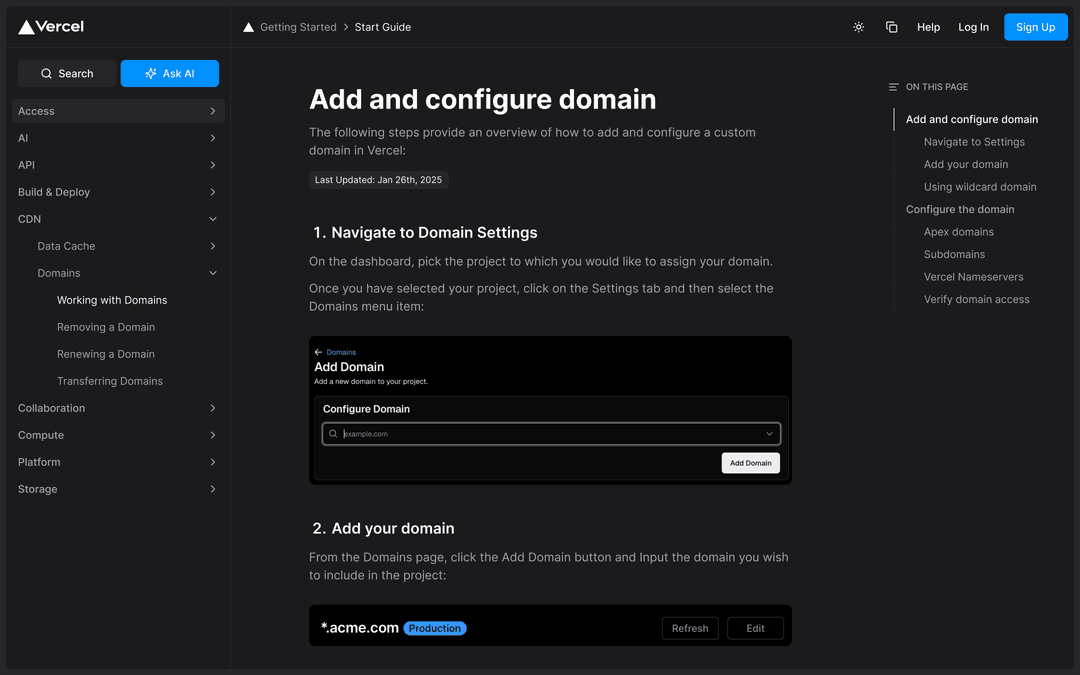Image resolution: width=1080 pixels, height=675 pixels.
Task: Click the '1. Navigate to Domain Settings' heading
Action: click(425, 233)
